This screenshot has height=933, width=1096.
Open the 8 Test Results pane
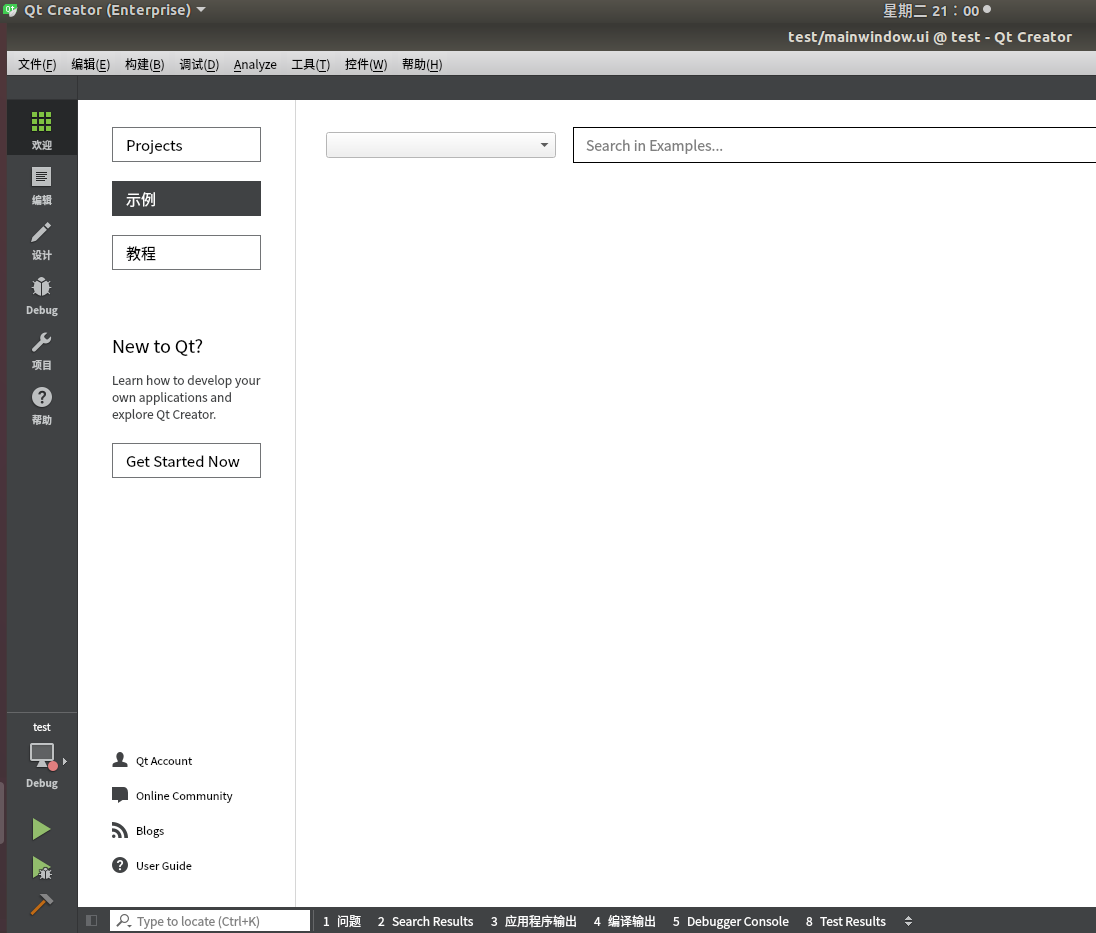[845, 921]
